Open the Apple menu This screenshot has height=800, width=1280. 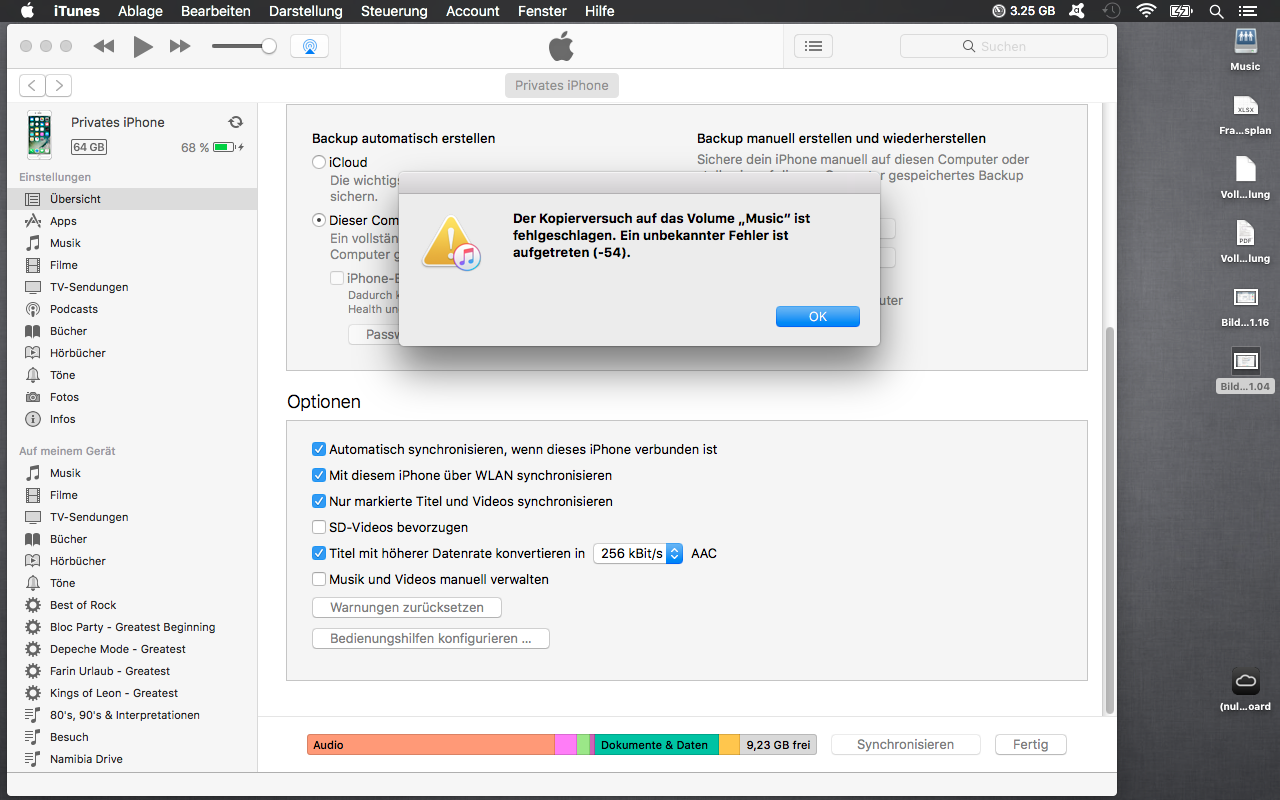click(x=27, y=11)
